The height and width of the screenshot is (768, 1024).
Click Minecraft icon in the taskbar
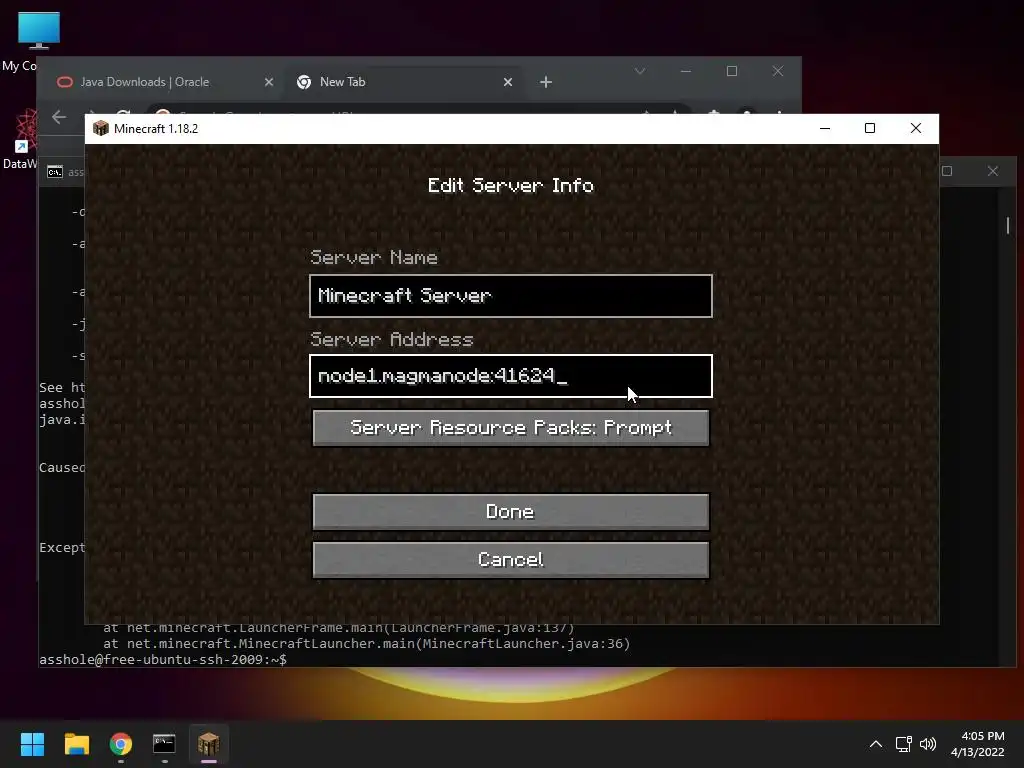pos(209,744)
